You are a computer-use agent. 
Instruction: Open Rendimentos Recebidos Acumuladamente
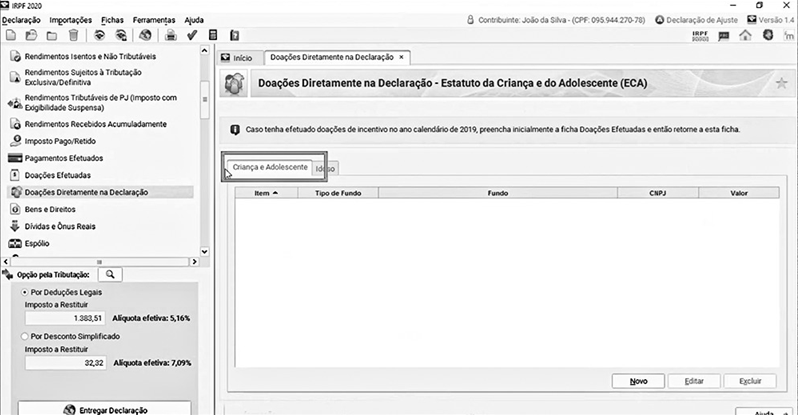tap(96, 124)
